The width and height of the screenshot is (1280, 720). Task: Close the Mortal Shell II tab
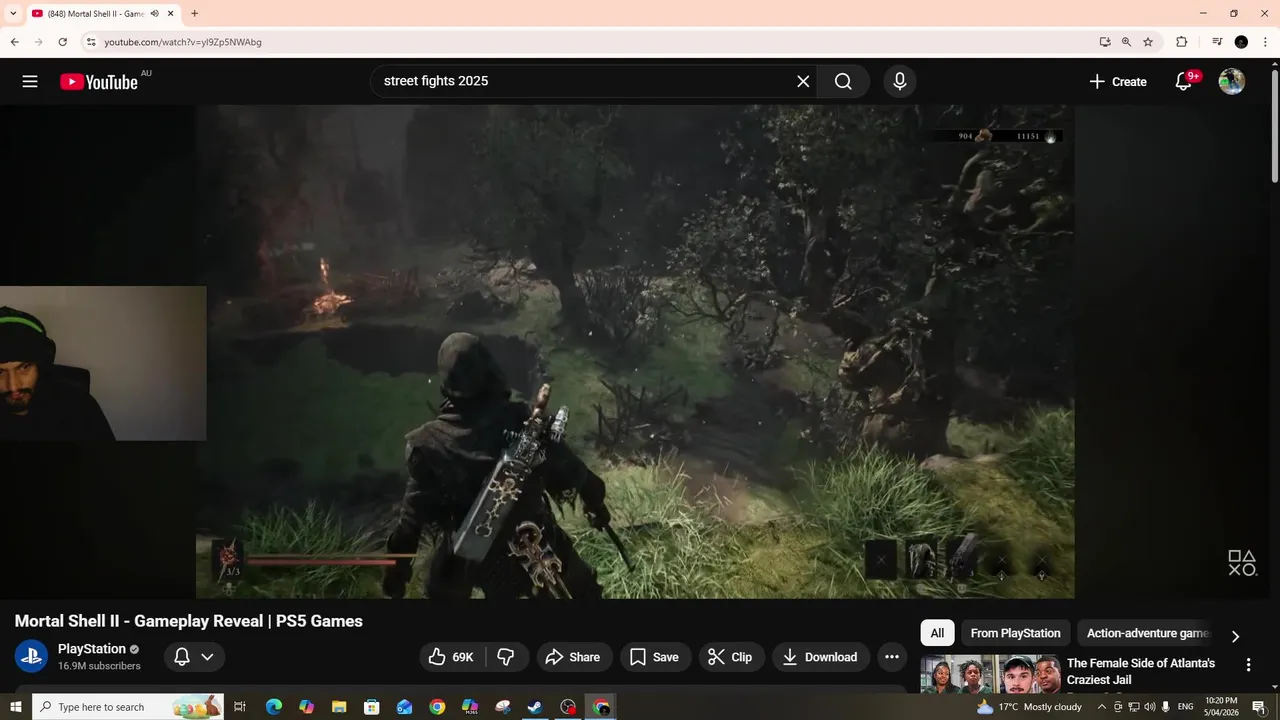point(171,13)
